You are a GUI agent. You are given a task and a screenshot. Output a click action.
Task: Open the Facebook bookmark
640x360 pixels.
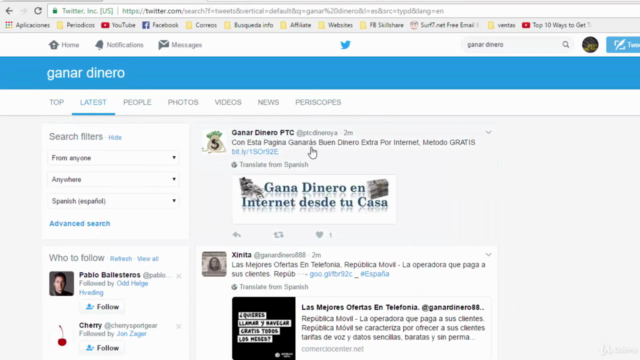click(160, 25)
